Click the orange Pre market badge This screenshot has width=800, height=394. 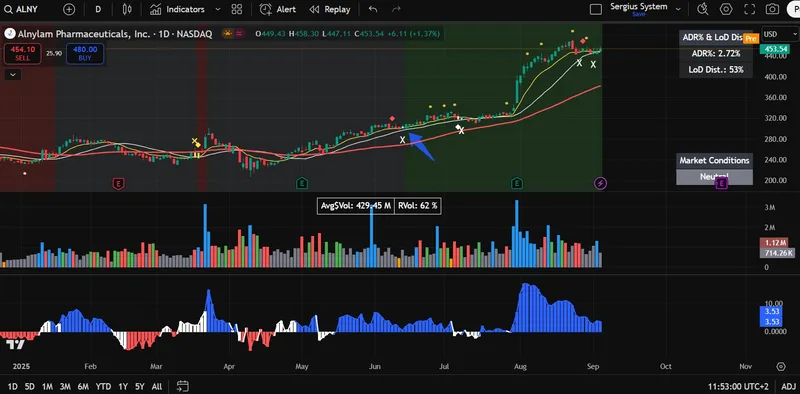coord(751,38)
